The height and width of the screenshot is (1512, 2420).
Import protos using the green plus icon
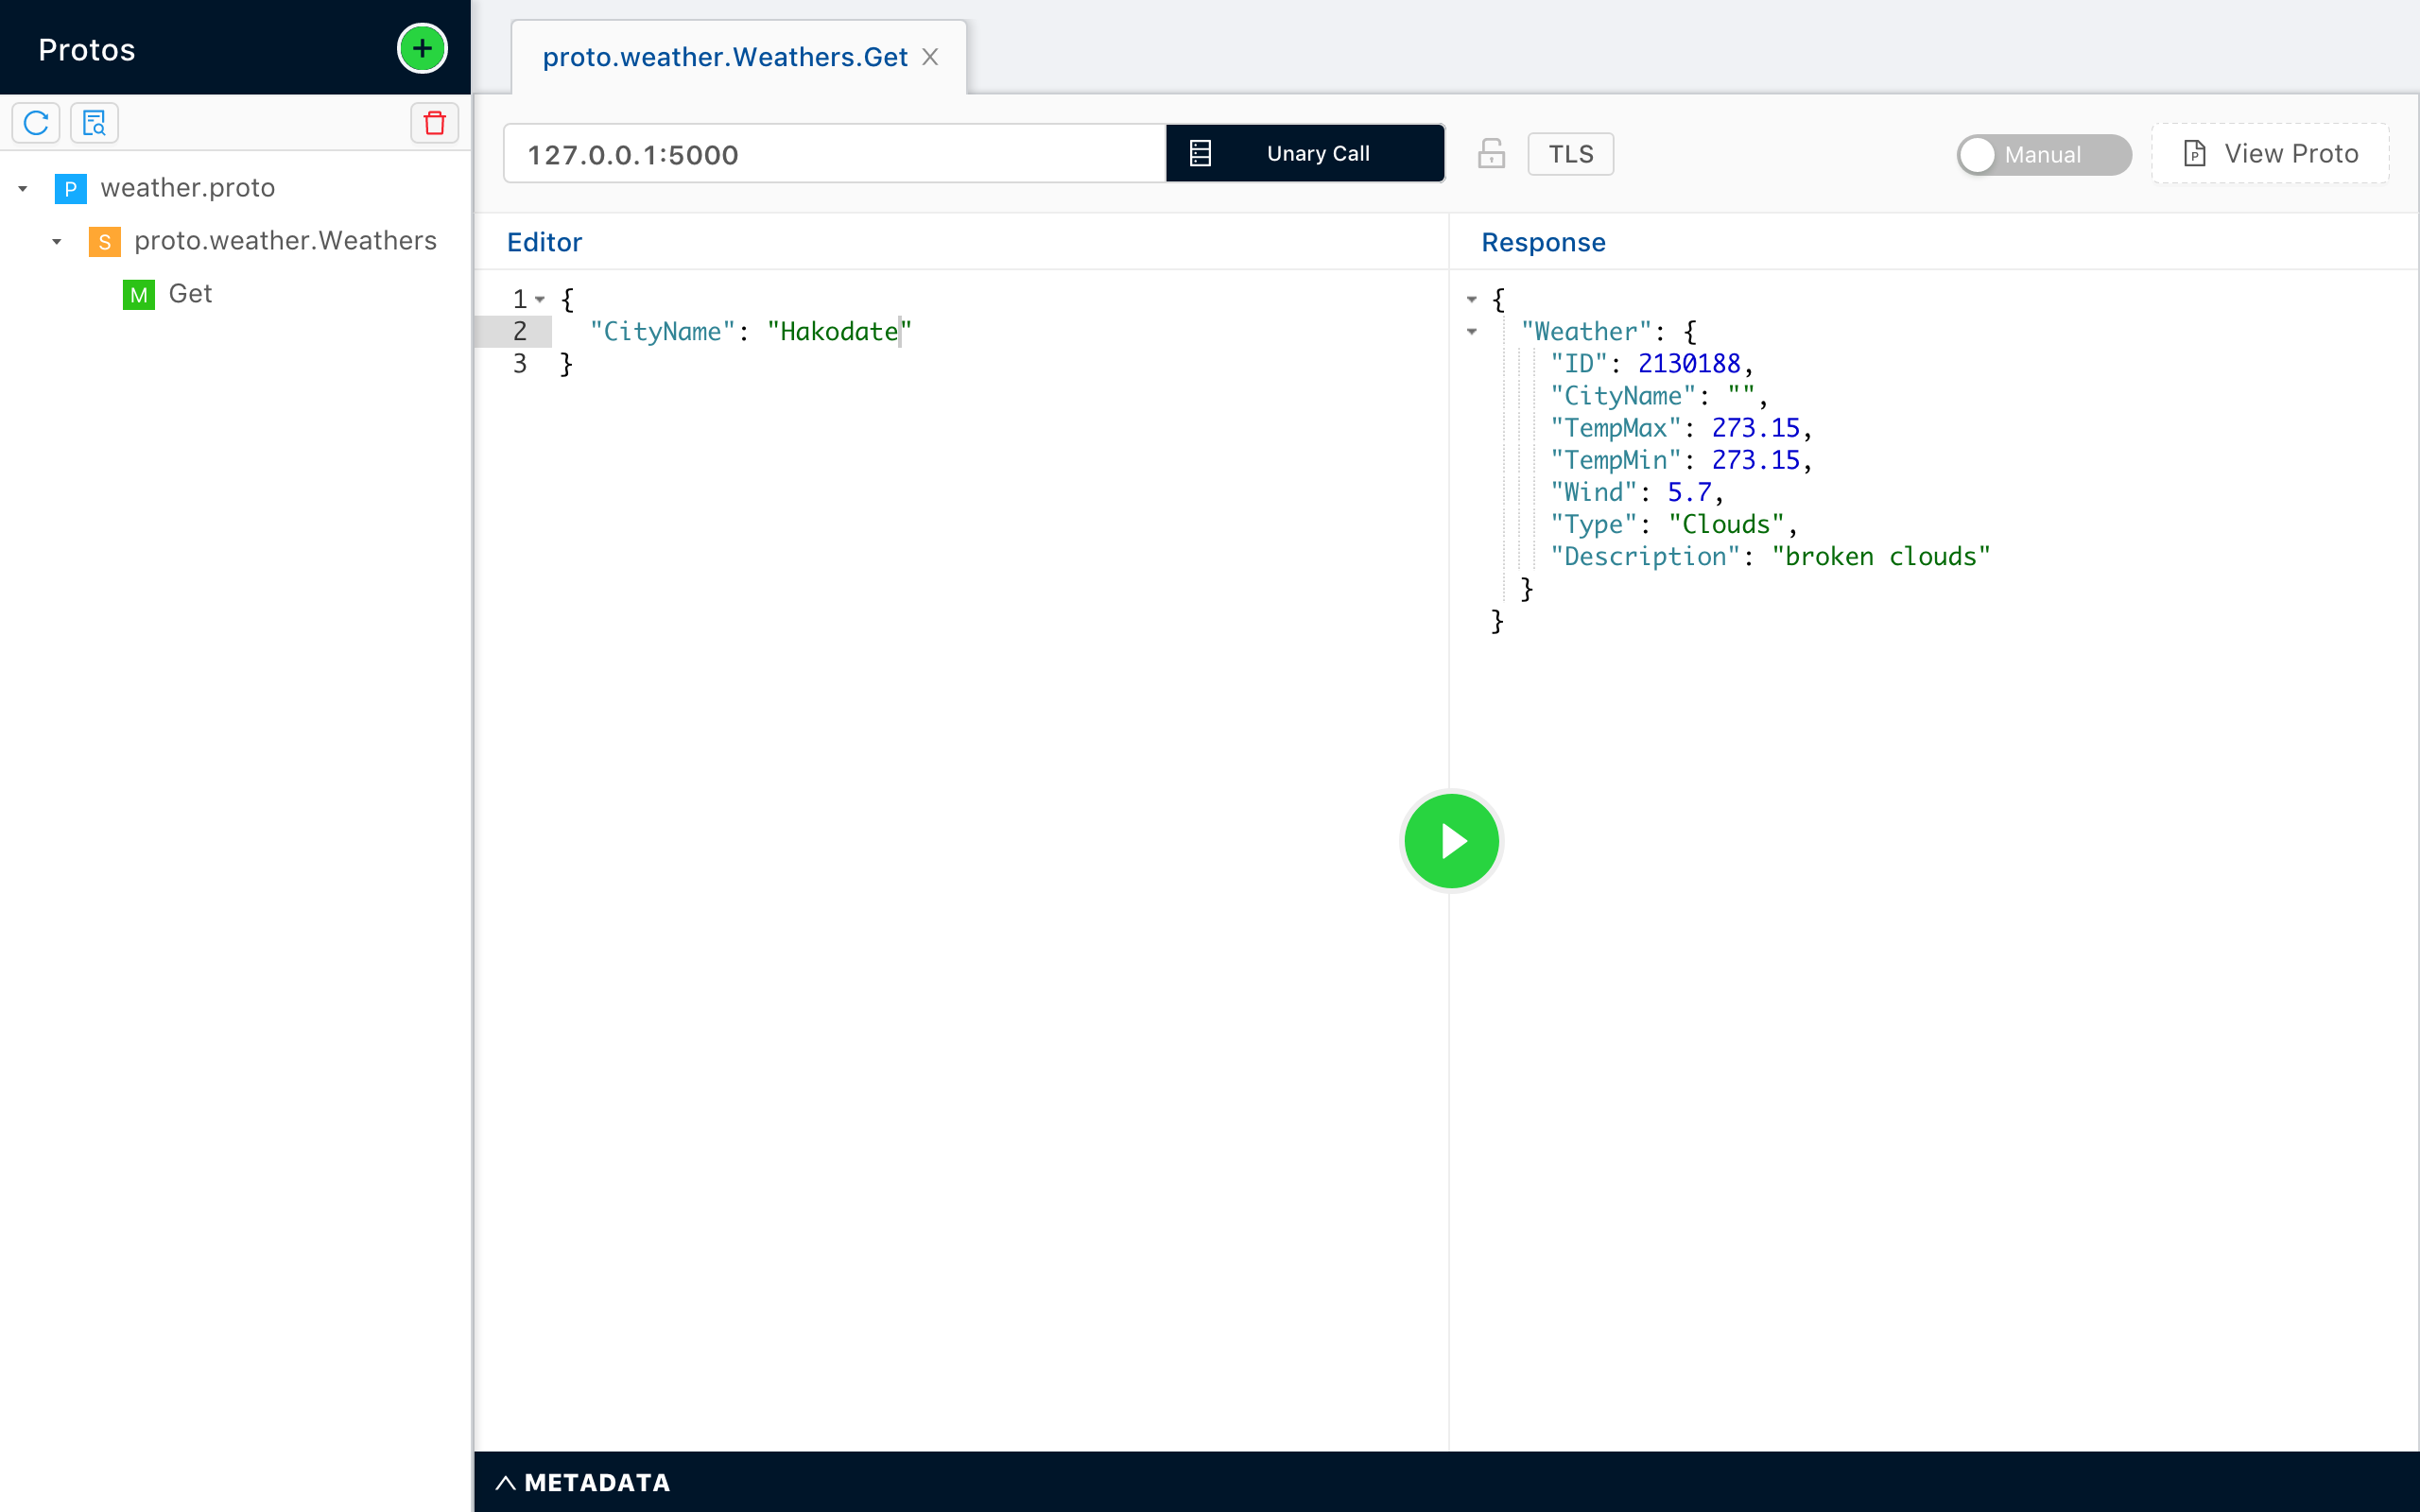coord(422,48)
